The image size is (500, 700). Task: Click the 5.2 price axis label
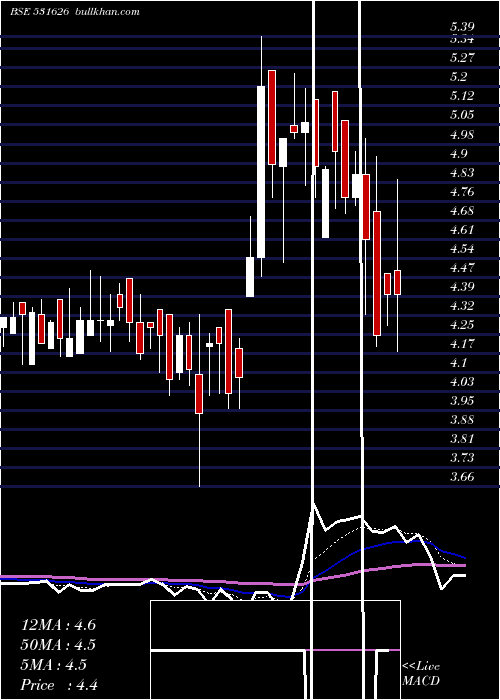459,77
